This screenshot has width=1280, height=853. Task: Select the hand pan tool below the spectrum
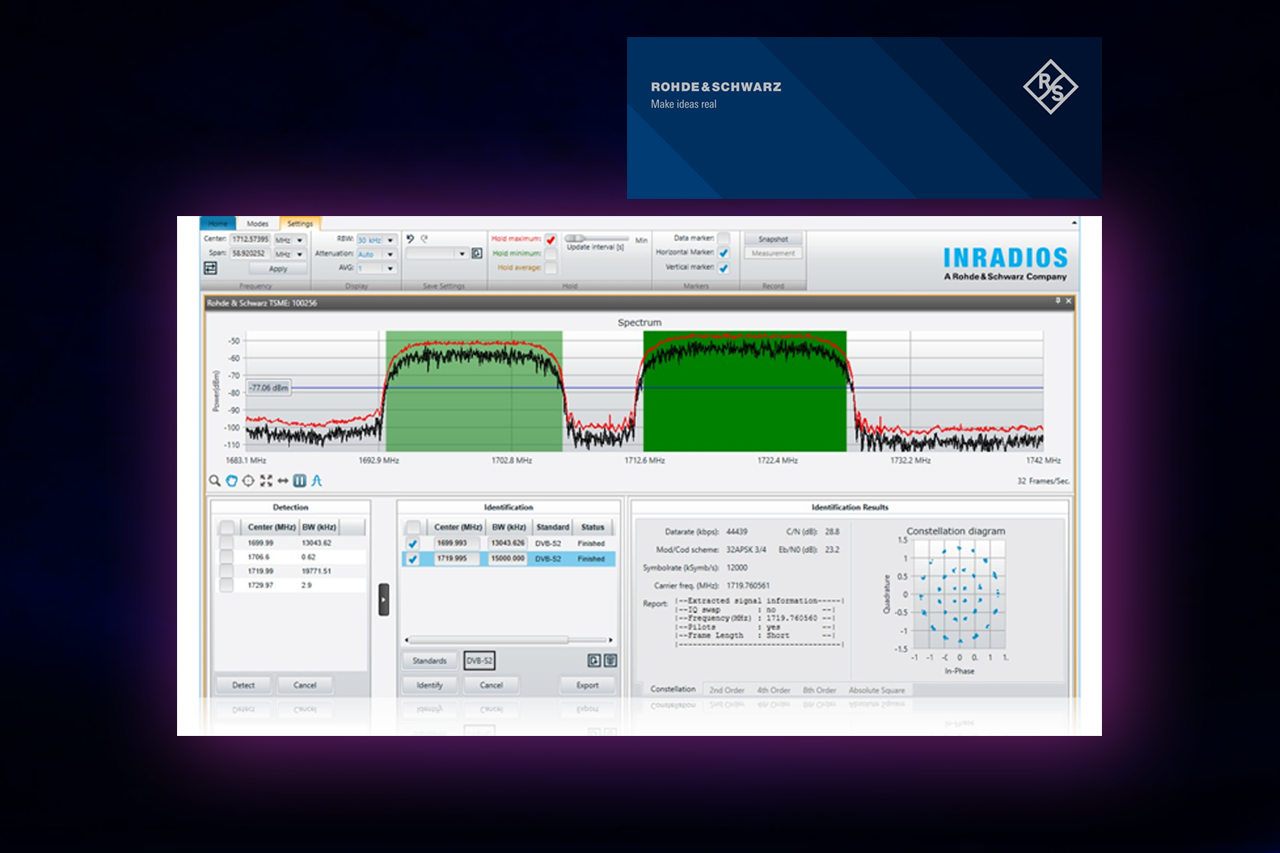point(232,481)
